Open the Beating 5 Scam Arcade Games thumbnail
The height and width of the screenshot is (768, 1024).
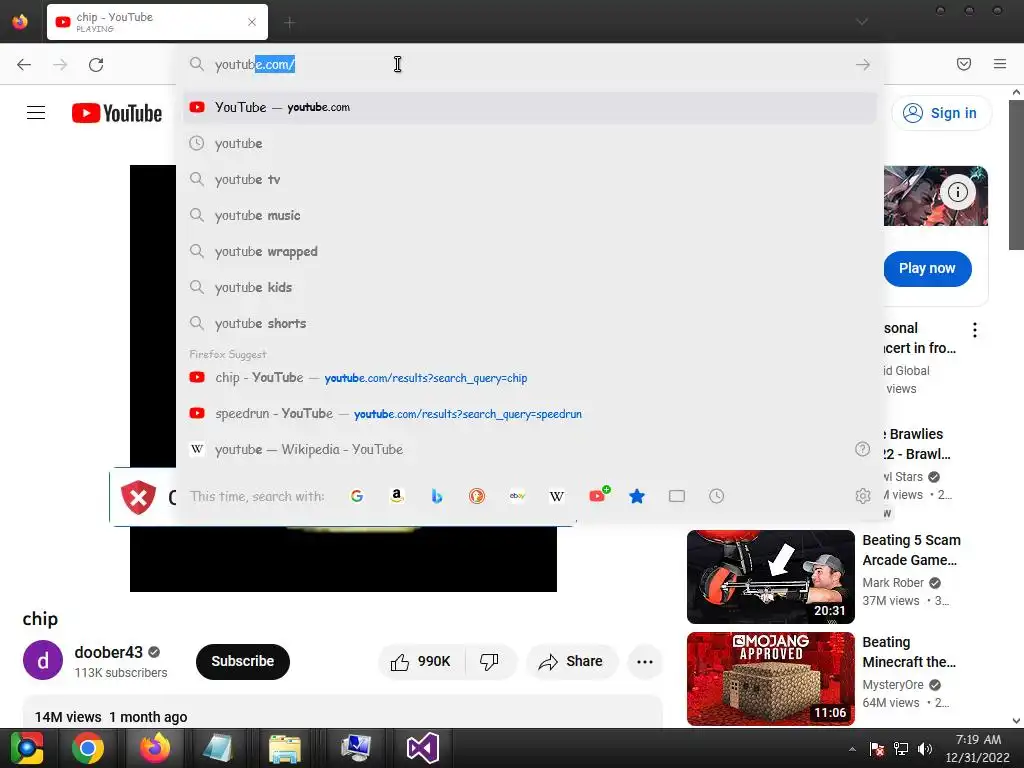coord(771,577)
